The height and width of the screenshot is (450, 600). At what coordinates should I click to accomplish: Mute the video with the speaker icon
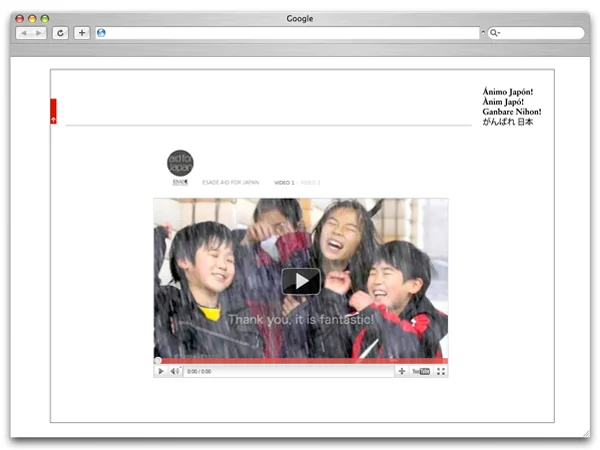click(175, 371)
